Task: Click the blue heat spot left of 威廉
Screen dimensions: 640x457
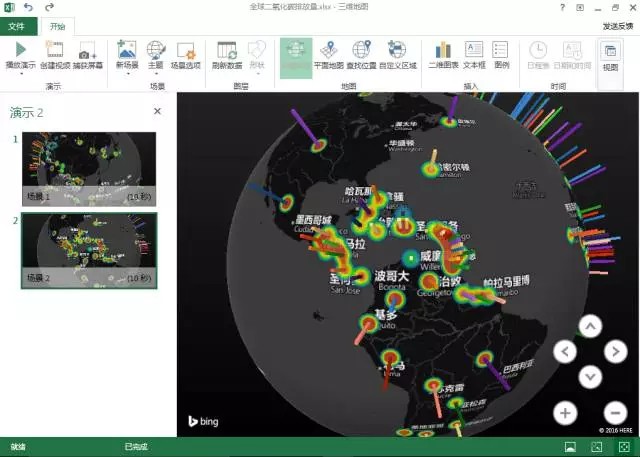Action: click(x=411, y=258)
